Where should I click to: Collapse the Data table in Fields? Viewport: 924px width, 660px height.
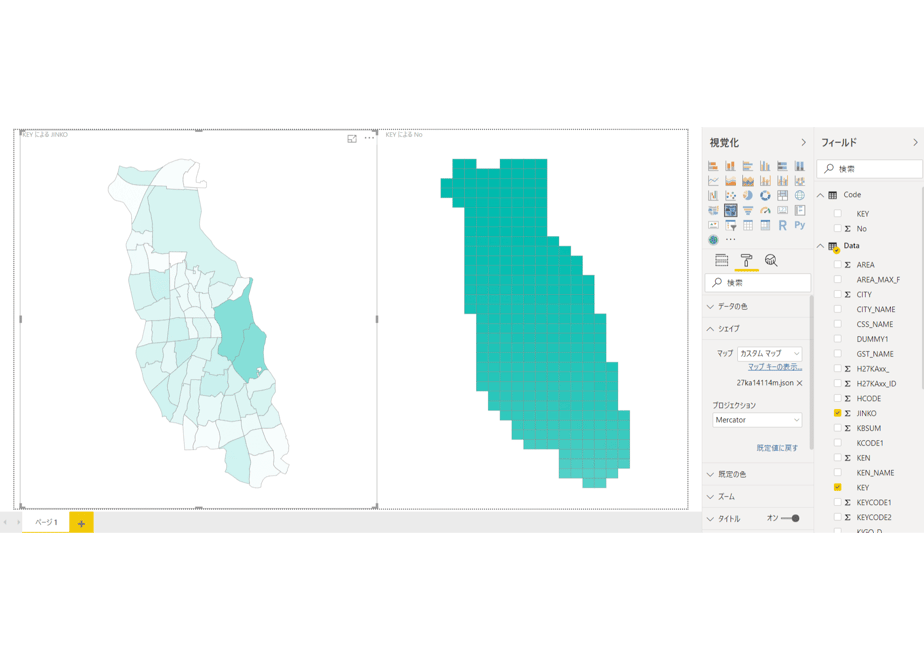pyautogui.click(x=820, y=246)
